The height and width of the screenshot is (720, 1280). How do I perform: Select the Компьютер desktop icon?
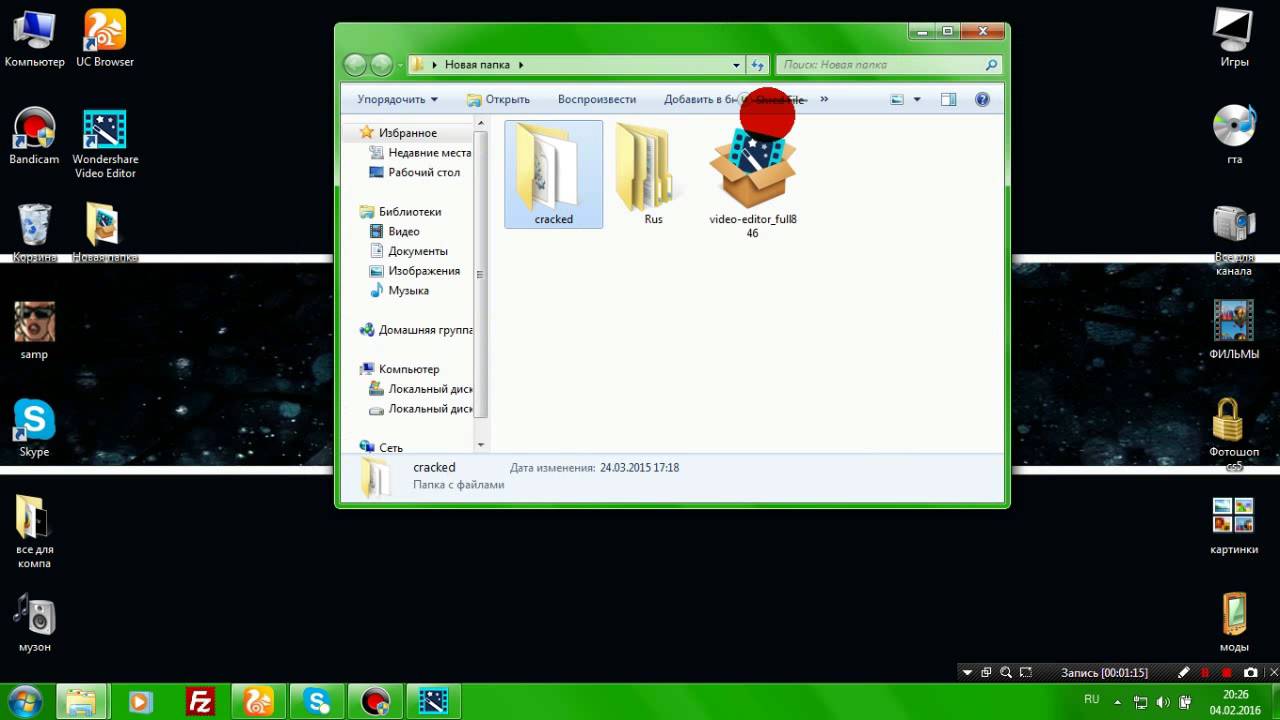pos(34,38)
